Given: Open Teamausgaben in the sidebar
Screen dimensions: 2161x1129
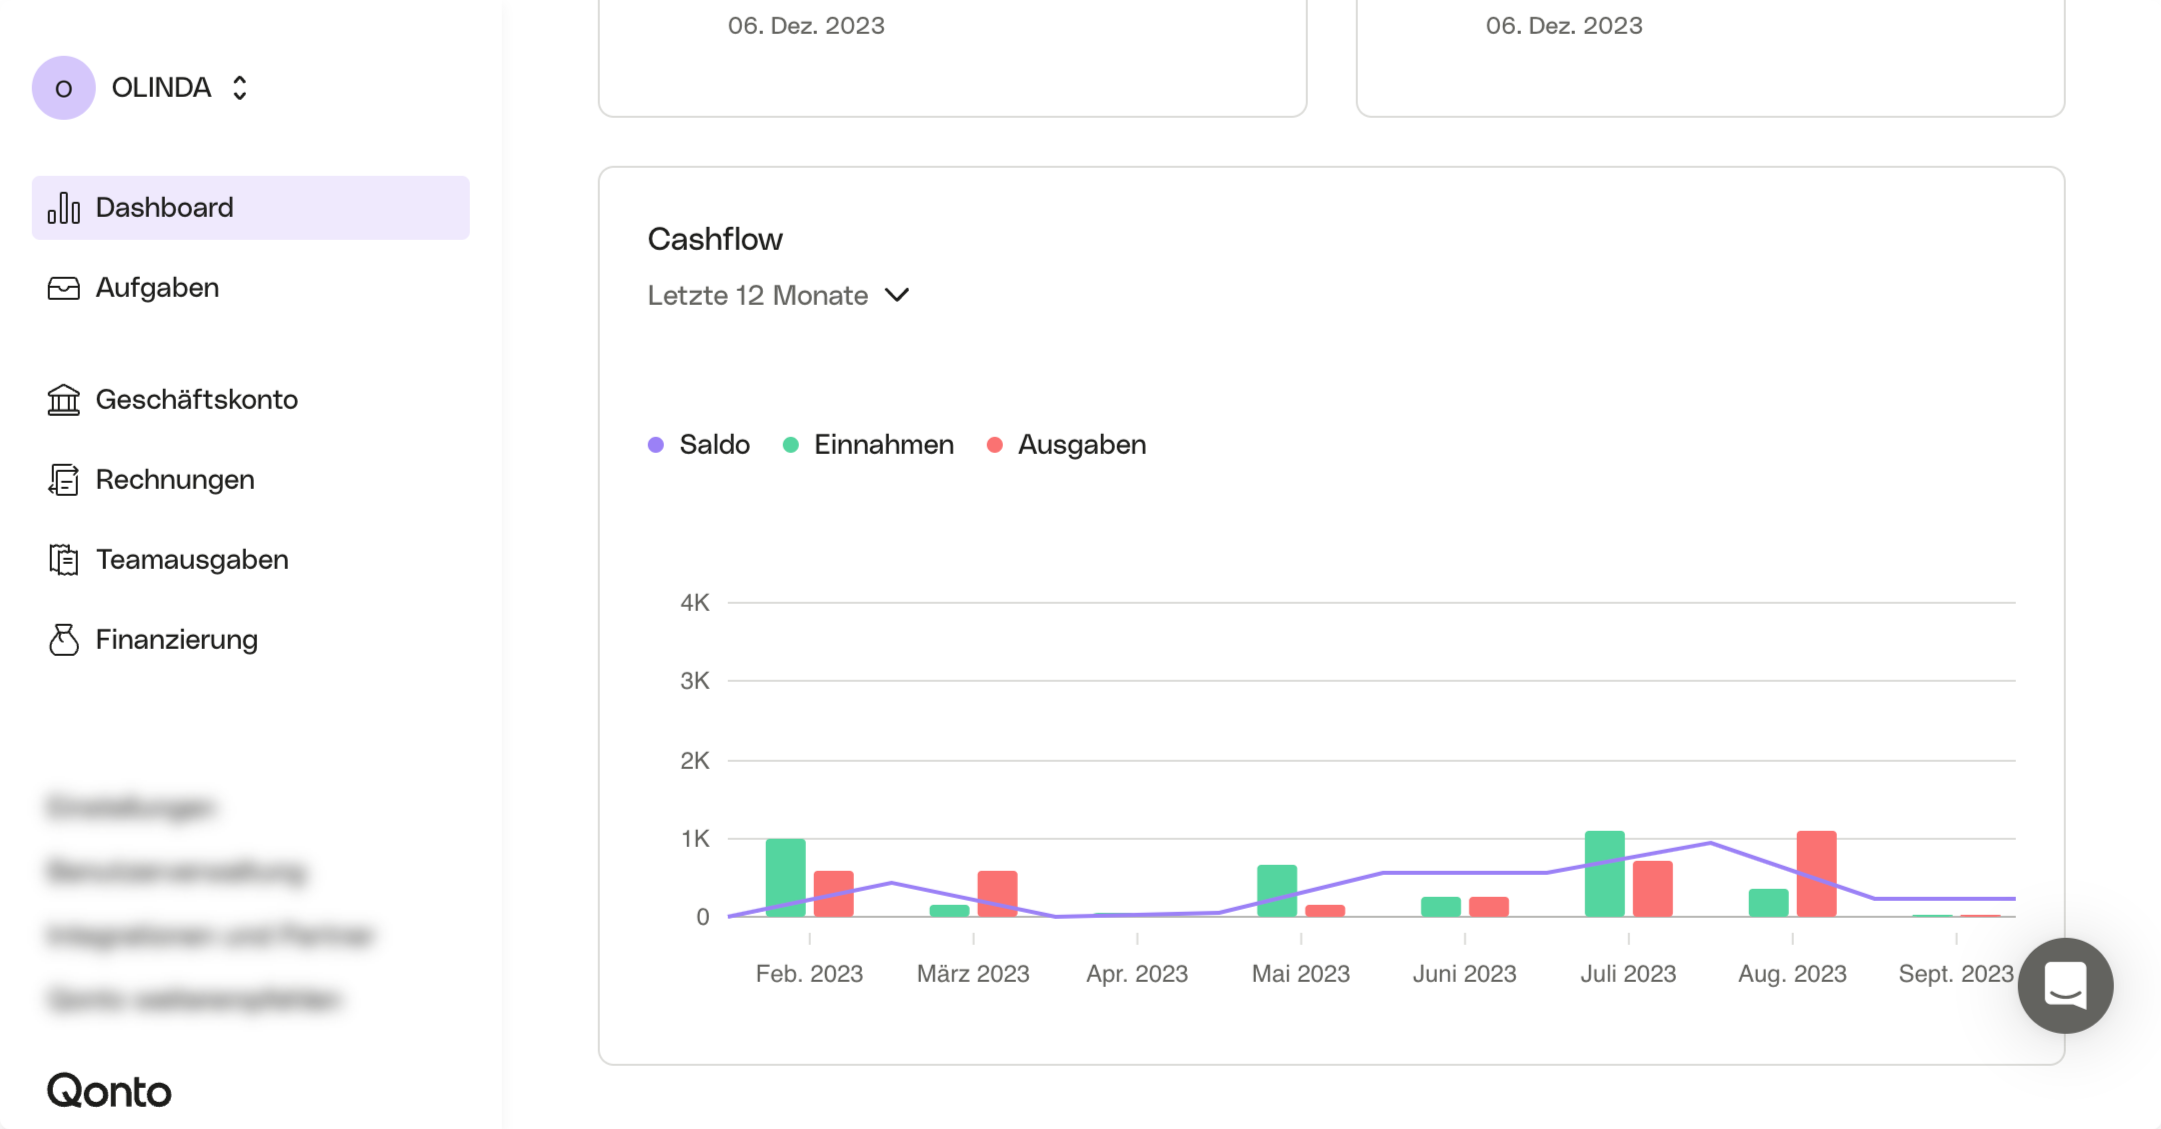Looking at the screenshot, I should [192, 560].
